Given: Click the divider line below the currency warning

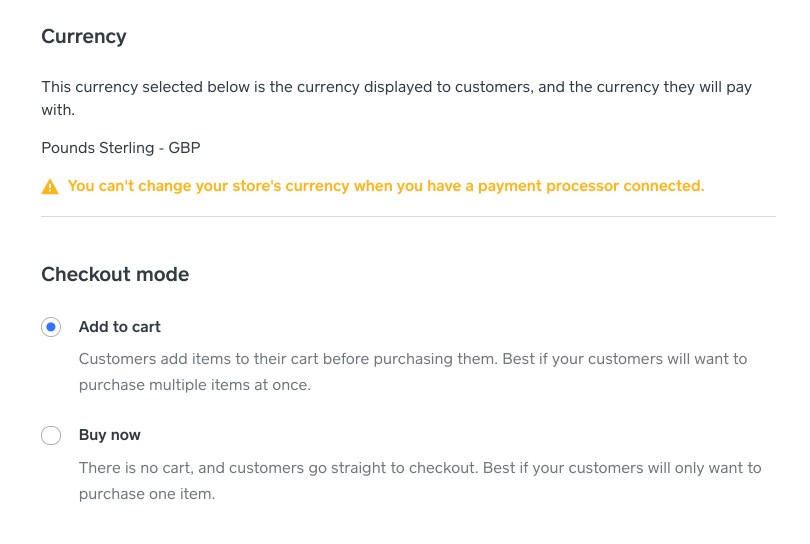Looking at the screenshot, I should (409, 216).
